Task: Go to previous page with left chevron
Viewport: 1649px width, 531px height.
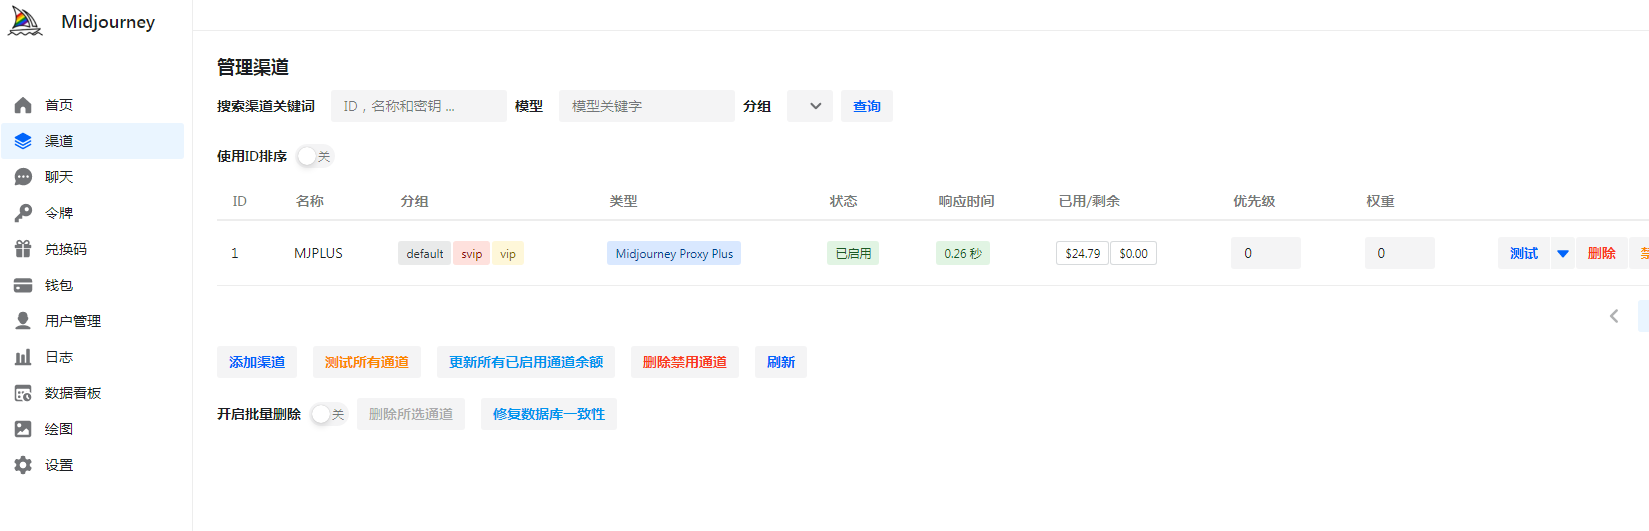Action: coord(1613,316)
